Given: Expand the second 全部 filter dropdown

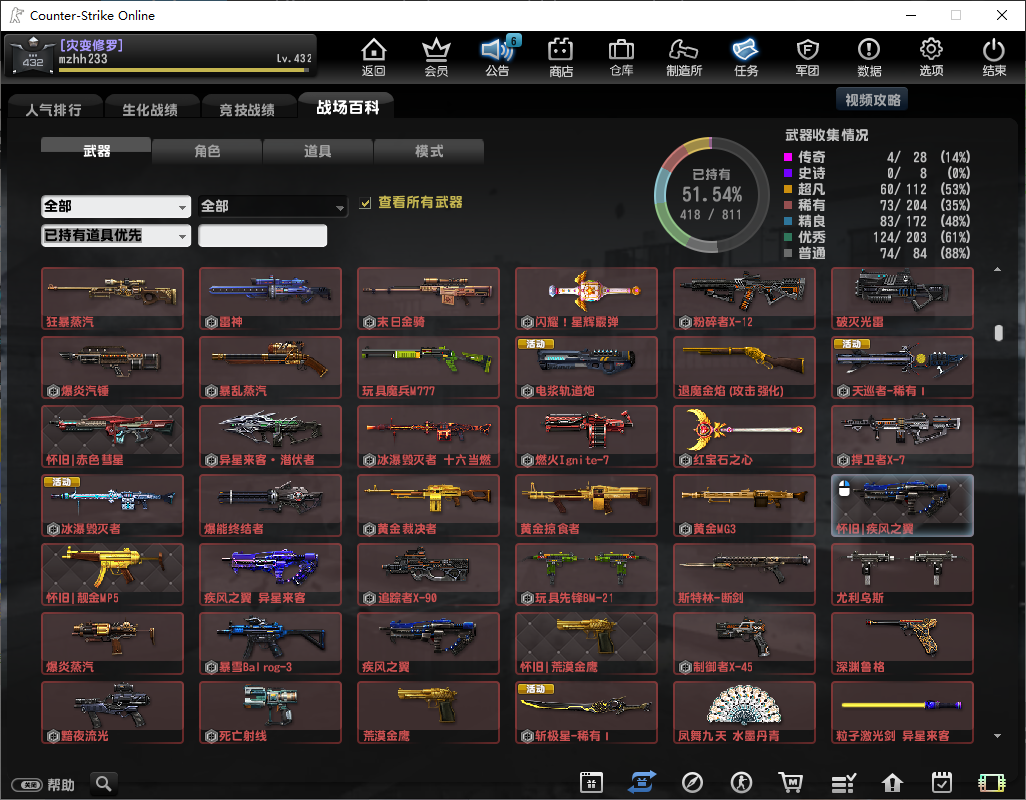Looking at the screenshot, I should tap(272, 206).
